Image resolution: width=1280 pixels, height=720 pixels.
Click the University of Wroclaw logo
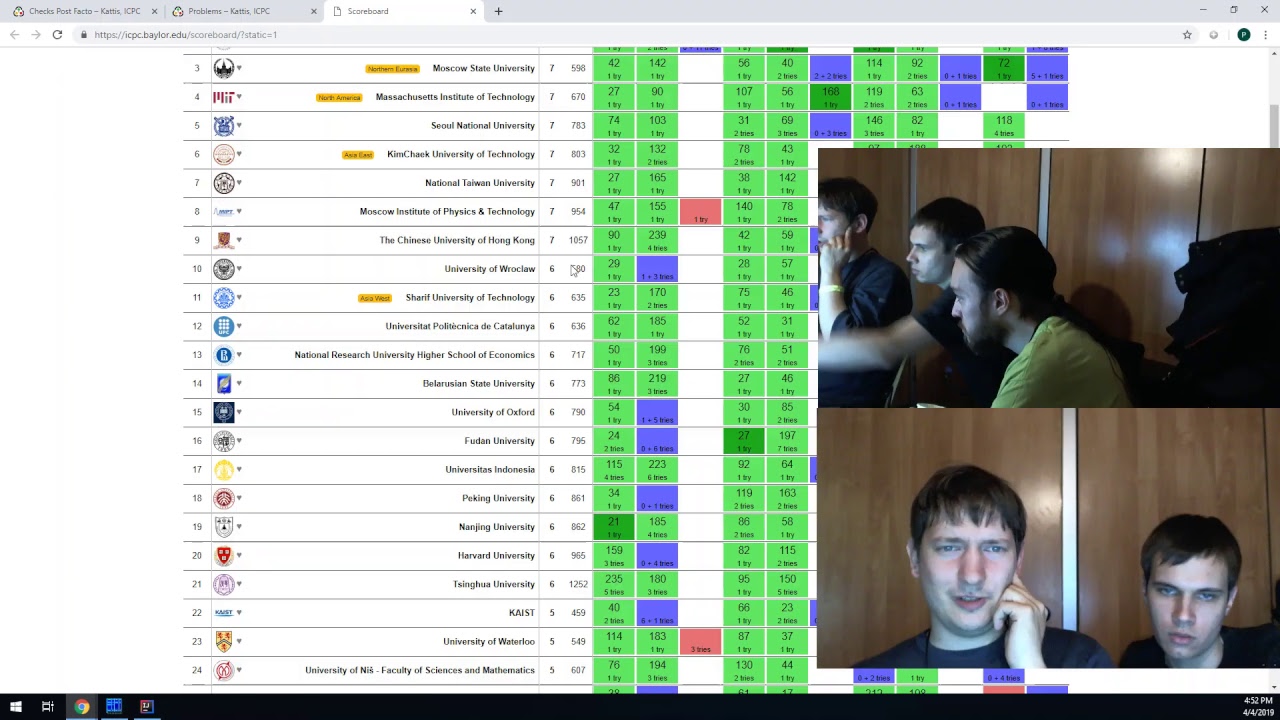pos(224,269)
